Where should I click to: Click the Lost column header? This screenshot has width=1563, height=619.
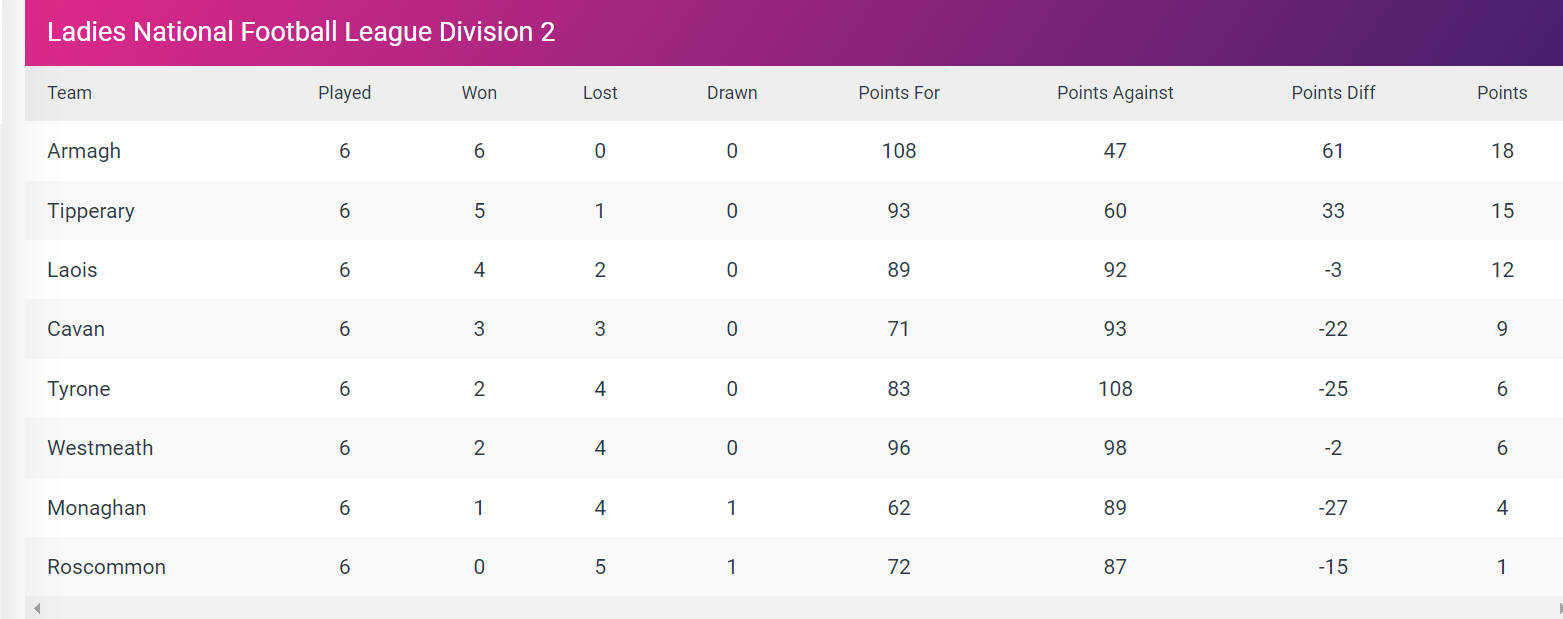pos(600,93)
